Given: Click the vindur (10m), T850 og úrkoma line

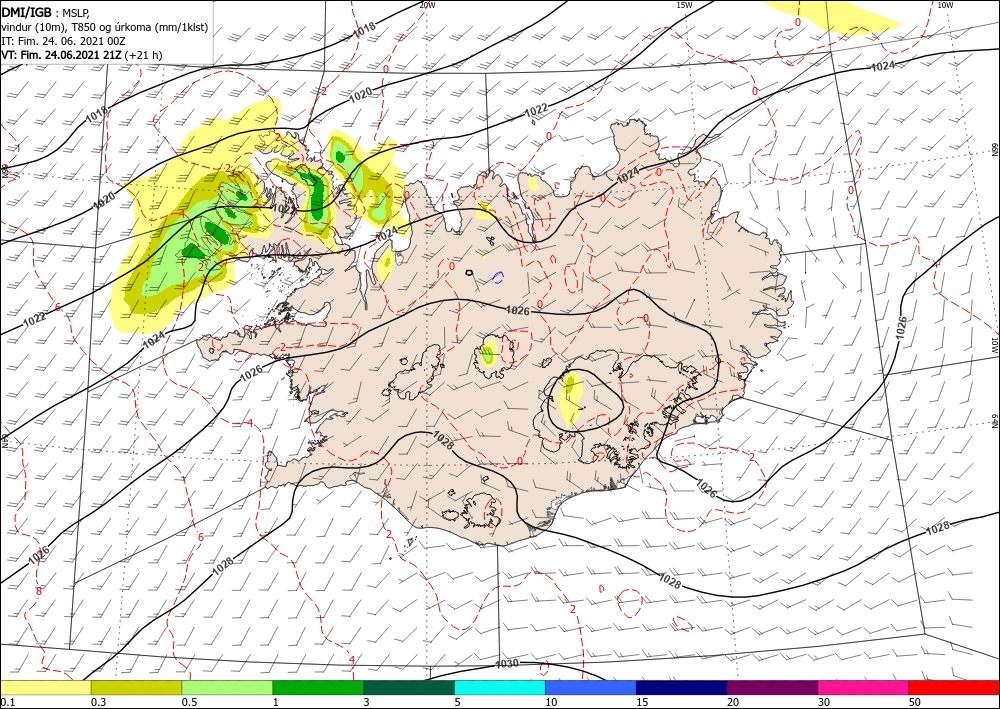Looking at the screenshot, I should (105, 27).
